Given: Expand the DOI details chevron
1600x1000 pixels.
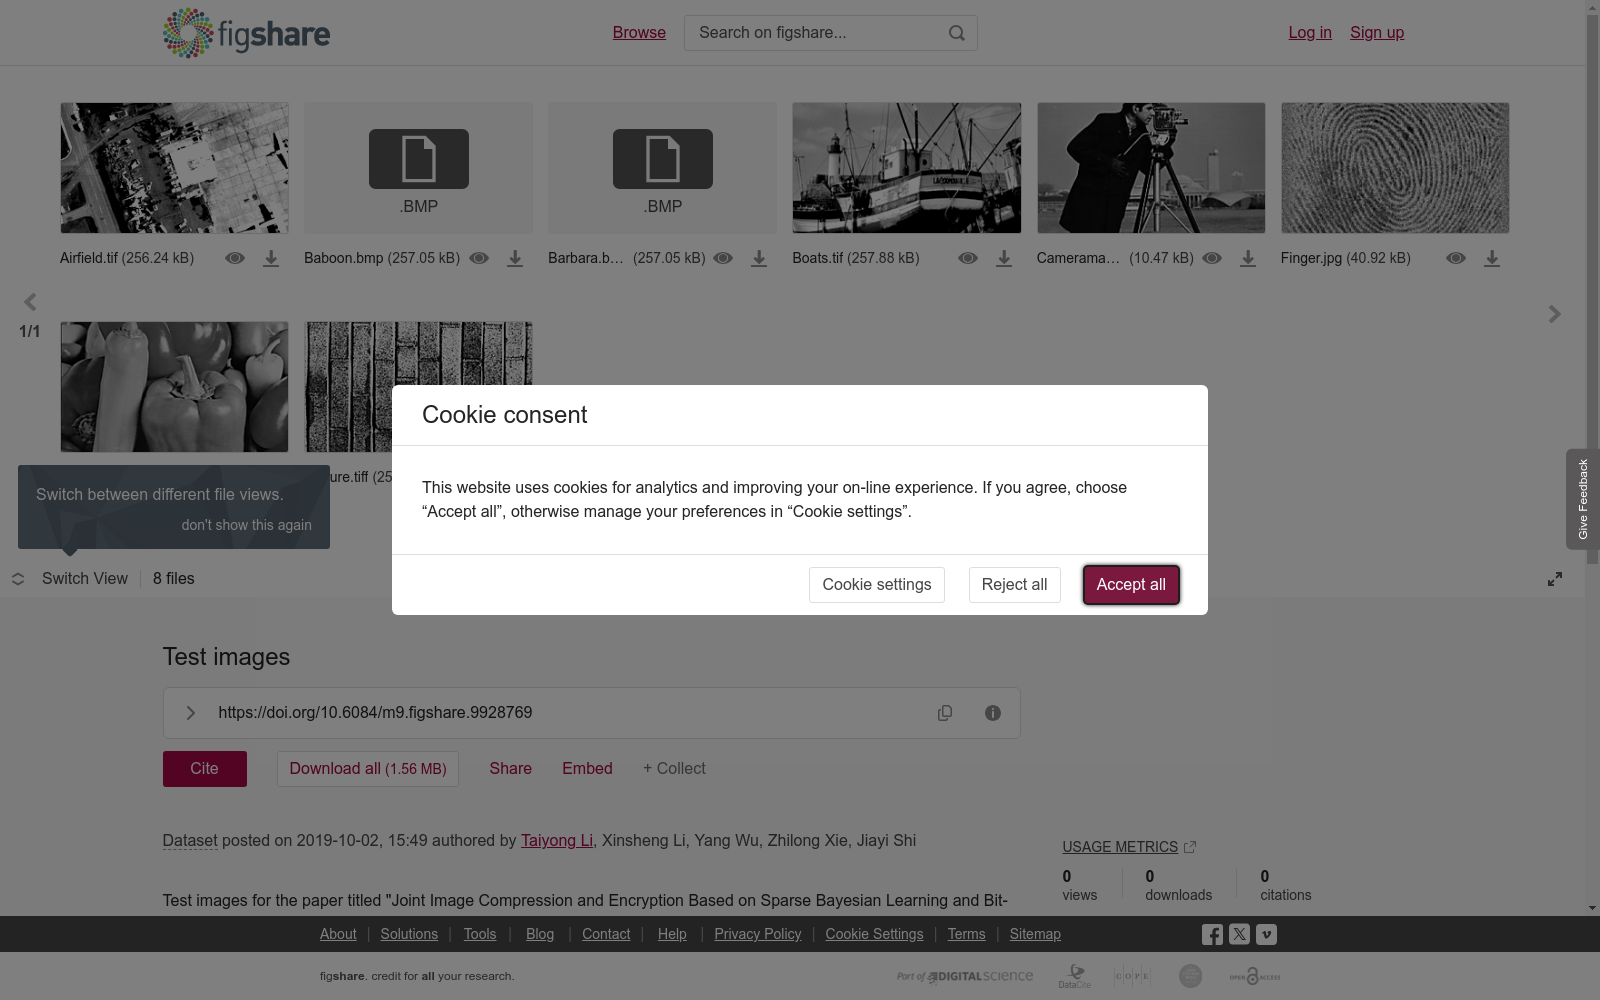Looking at the screenshot, I should (190, 713).
